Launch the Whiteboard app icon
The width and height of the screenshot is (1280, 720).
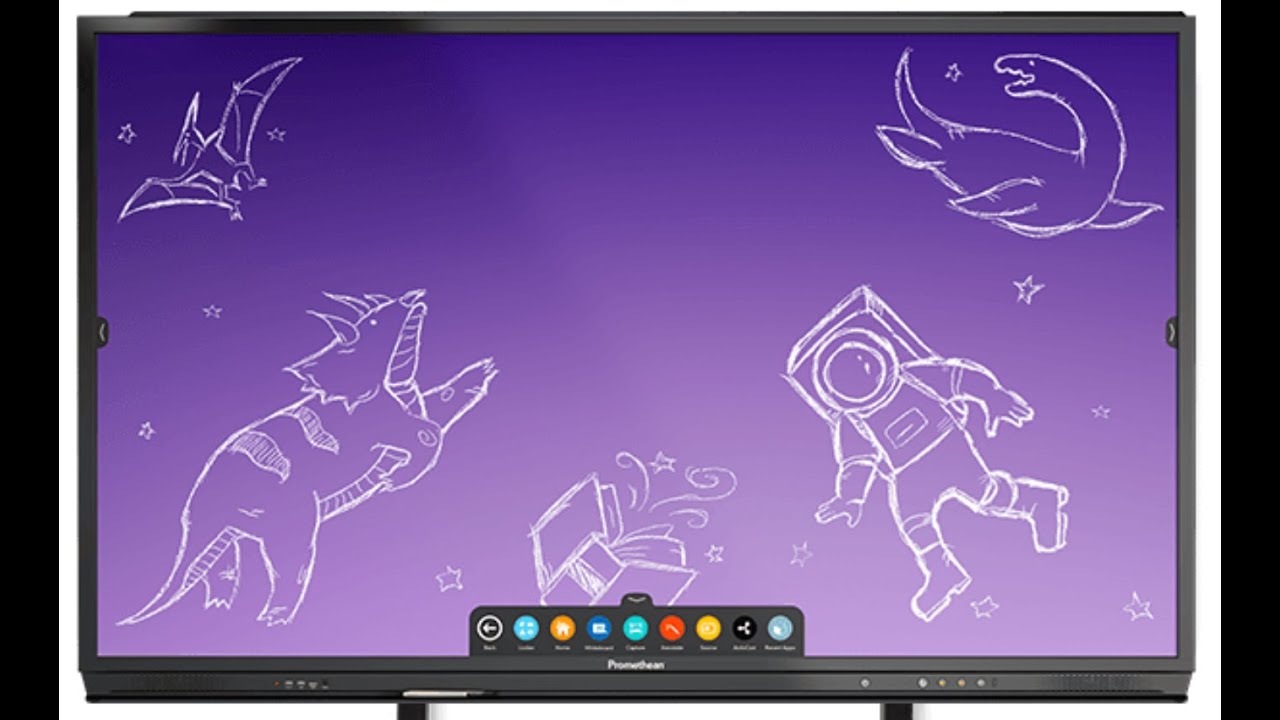(x=599, y=629)
